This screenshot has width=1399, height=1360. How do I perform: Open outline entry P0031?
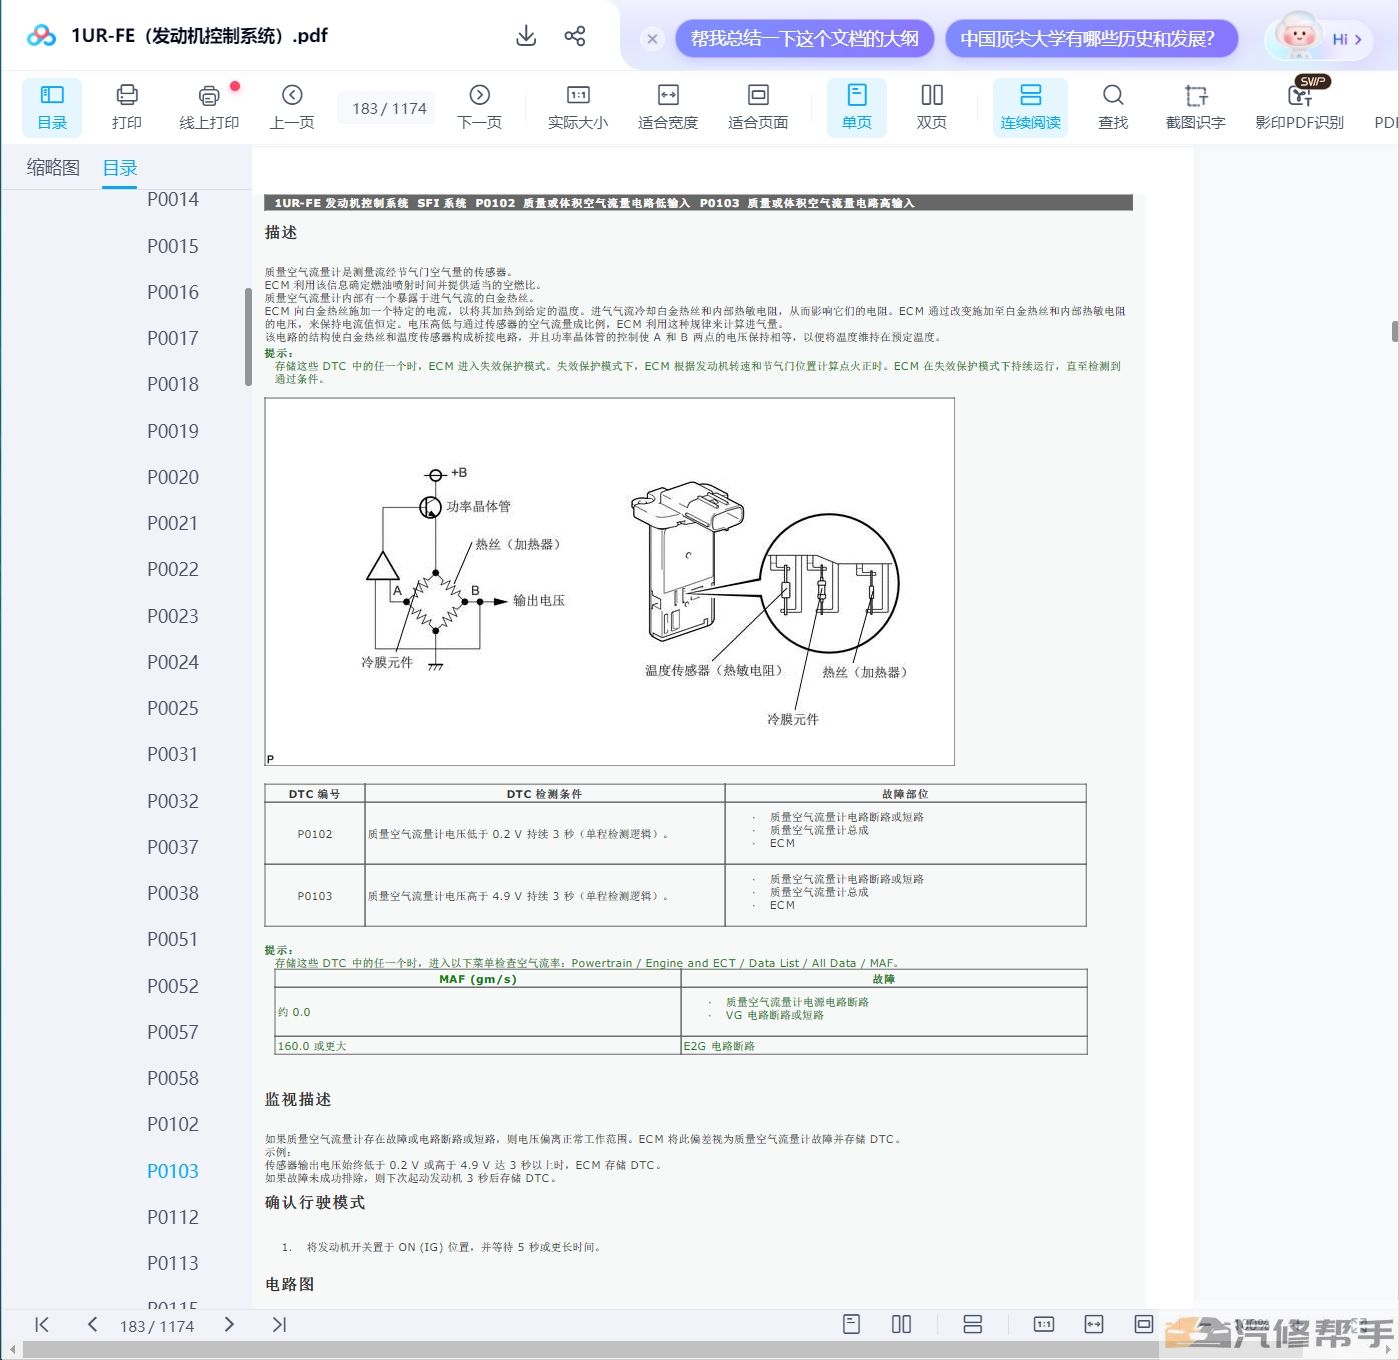173,754
